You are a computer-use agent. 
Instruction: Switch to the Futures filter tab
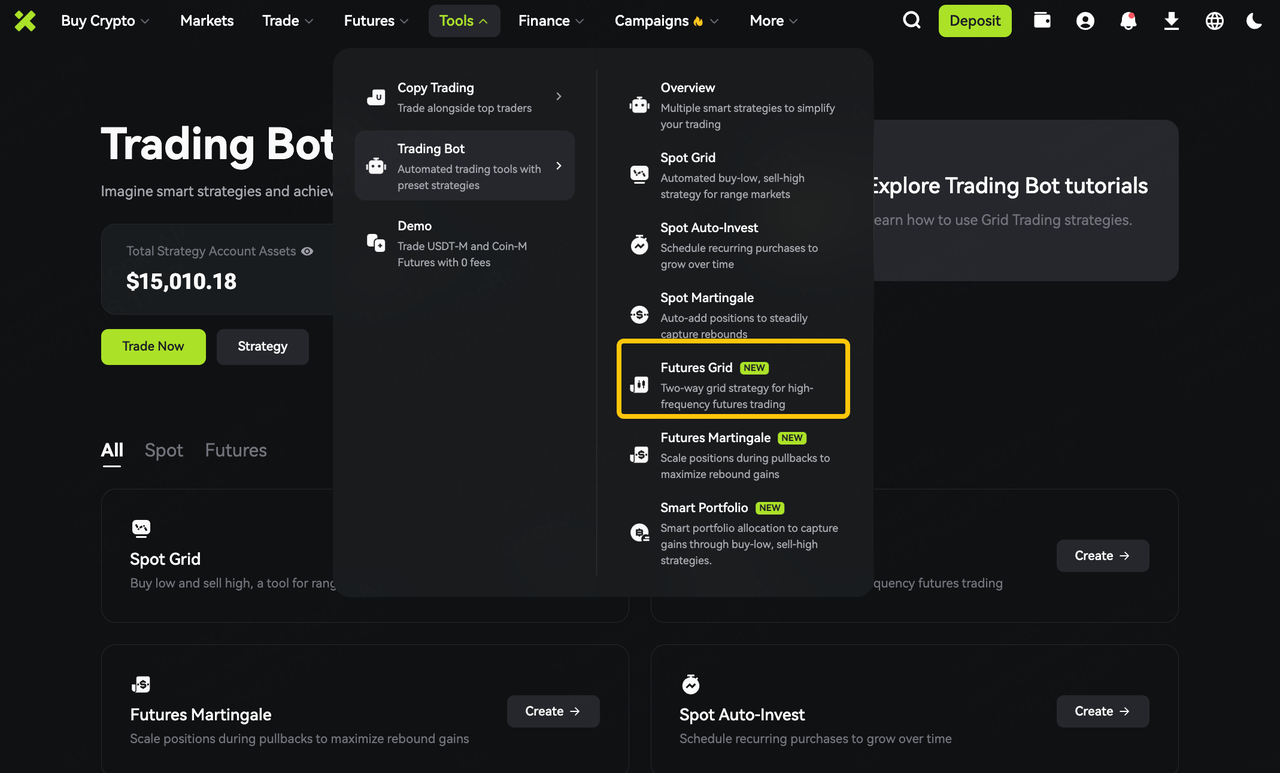point(236,450)
